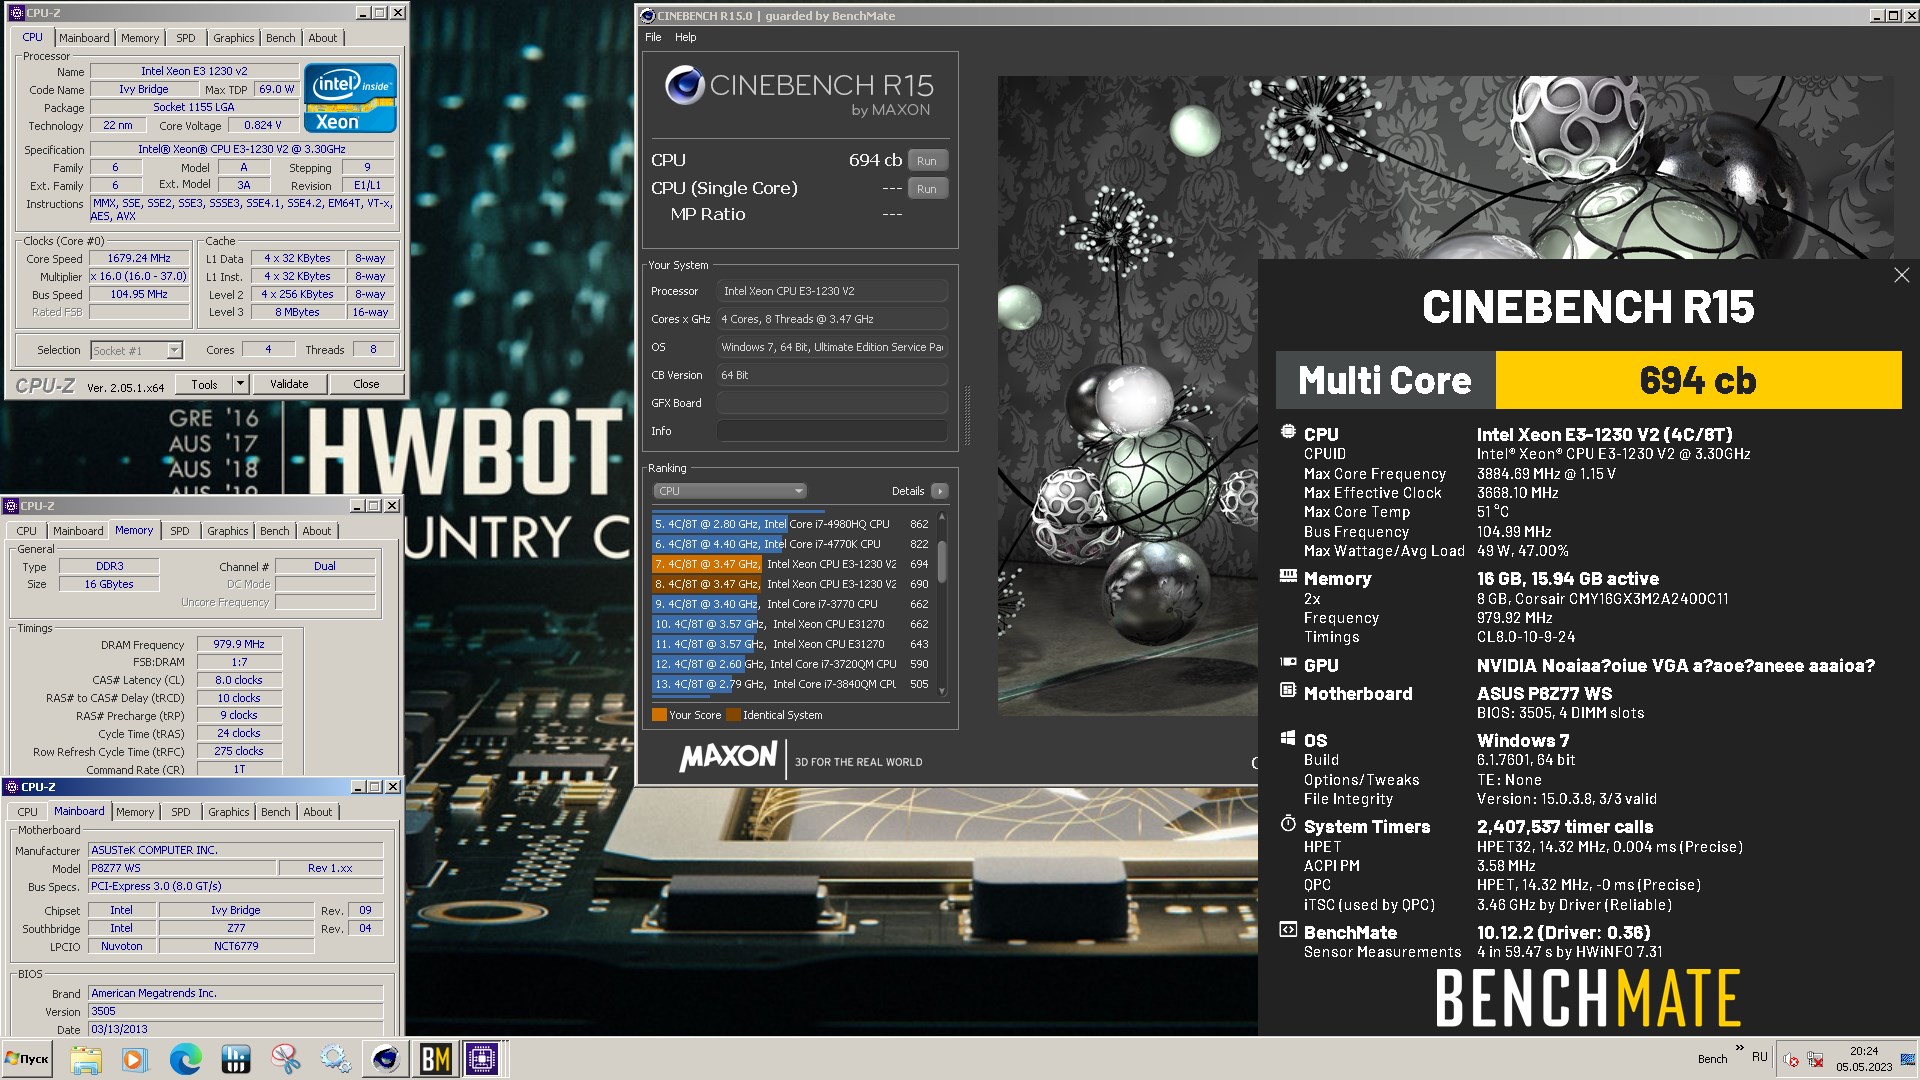Open the Help menu in Cinebench
1920x1080 pixels.
pos(685,37)
